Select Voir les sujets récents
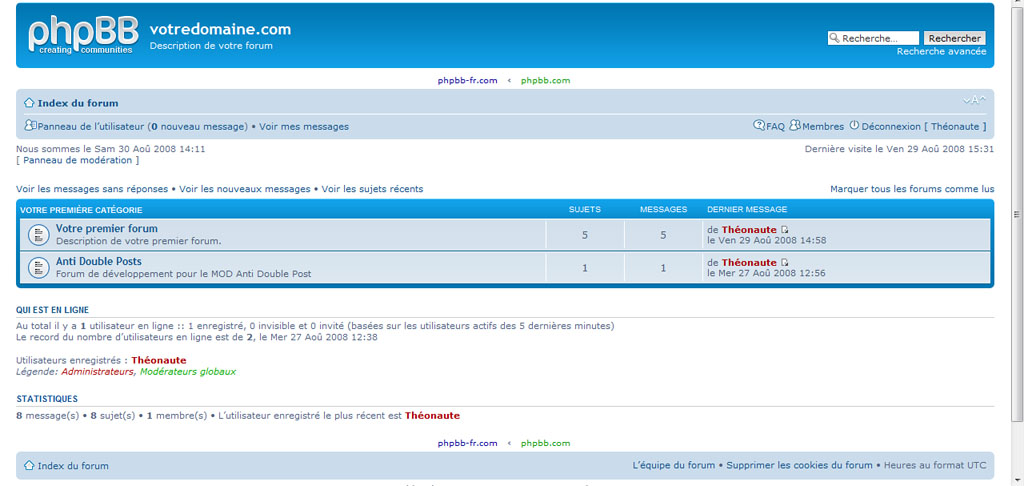Image resolution: width=1024 pixels, height=486 pixels. tap(372, 189)
